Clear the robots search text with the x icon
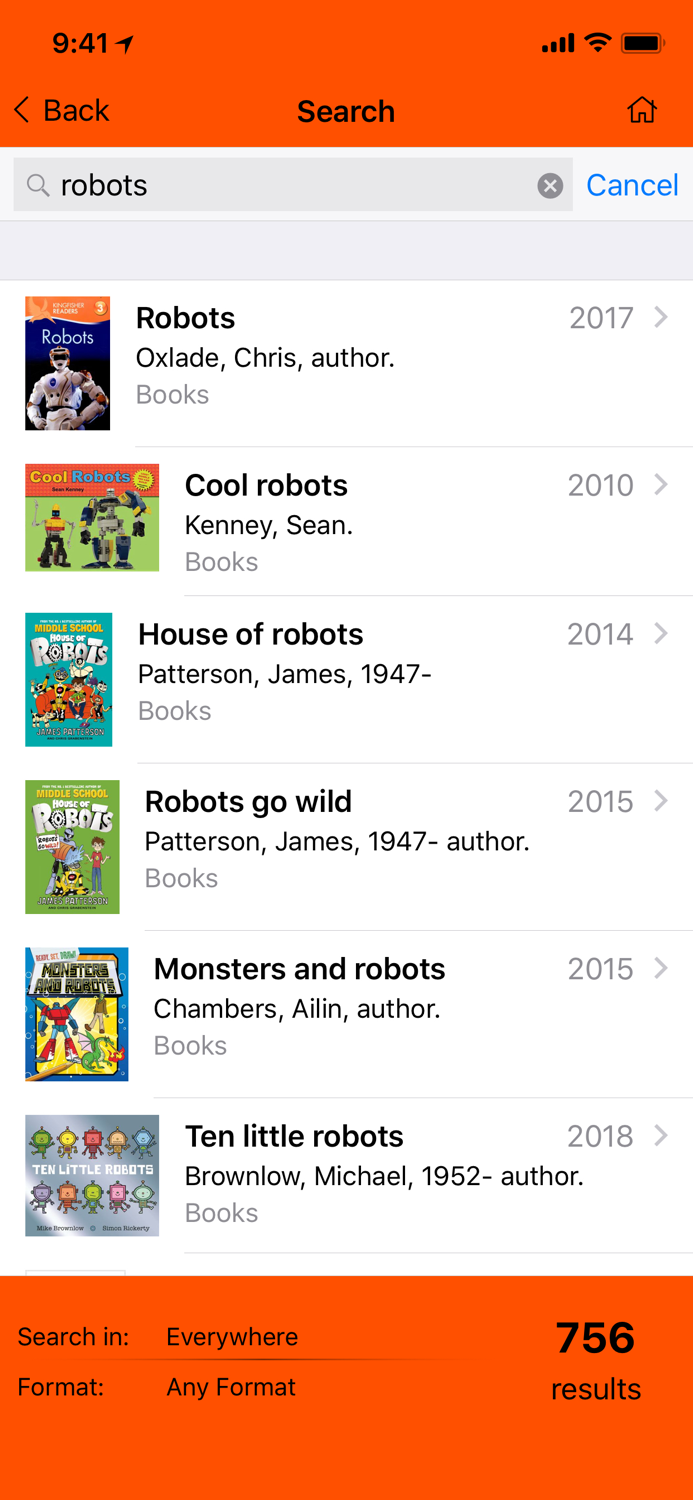Screen dimensions: 693x1500 (551, 185)
